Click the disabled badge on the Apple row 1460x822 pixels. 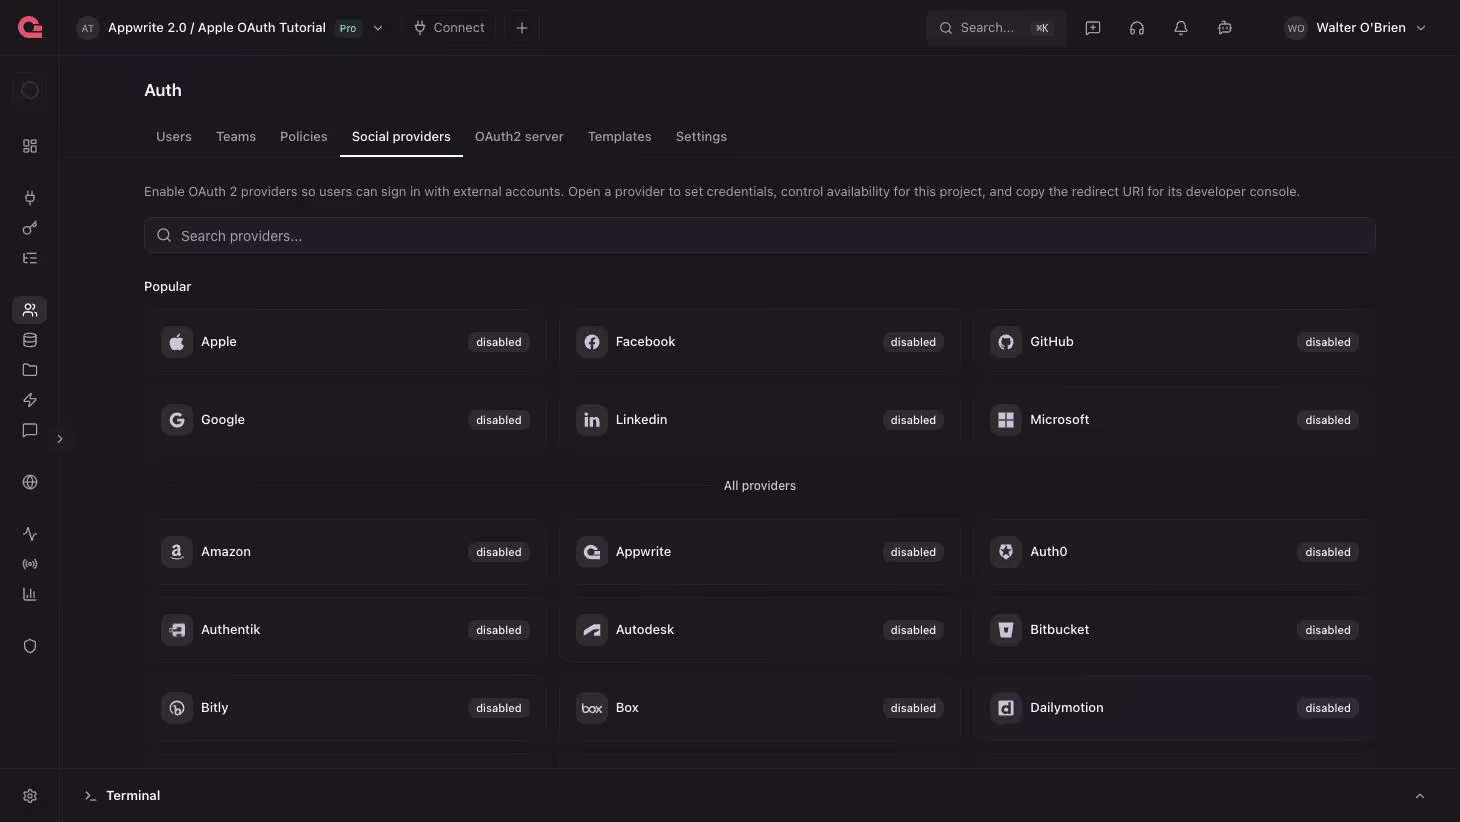tap(499, 342)
